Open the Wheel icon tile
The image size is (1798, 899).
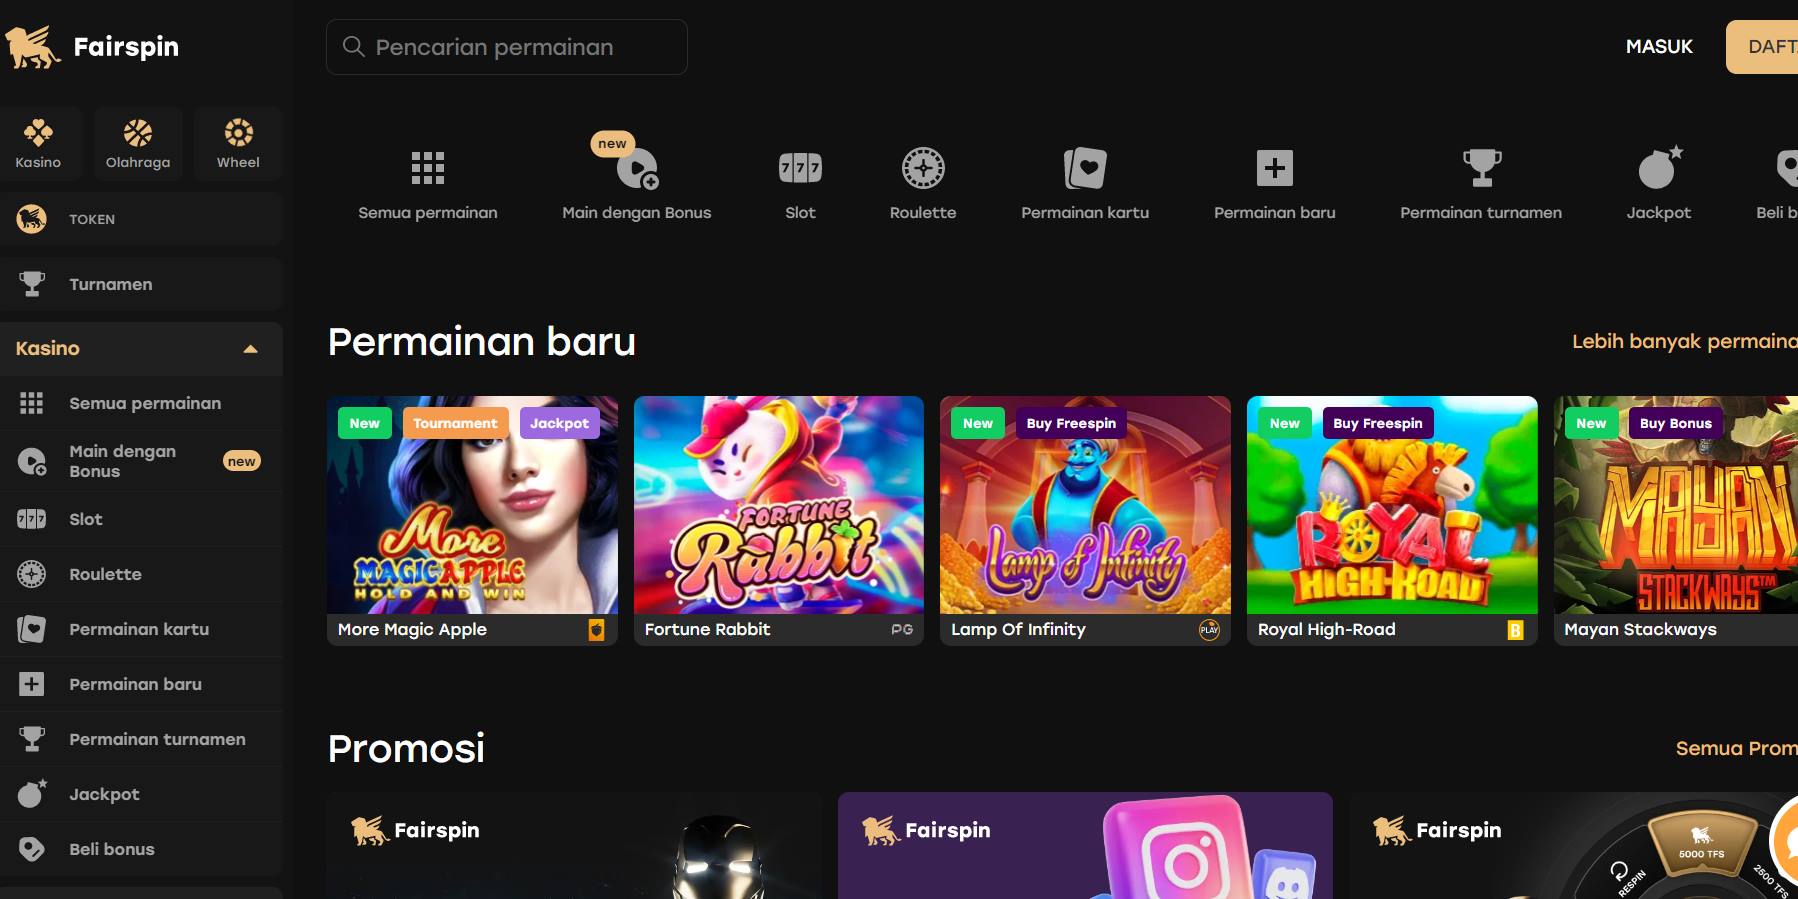(x=238, y=143)
